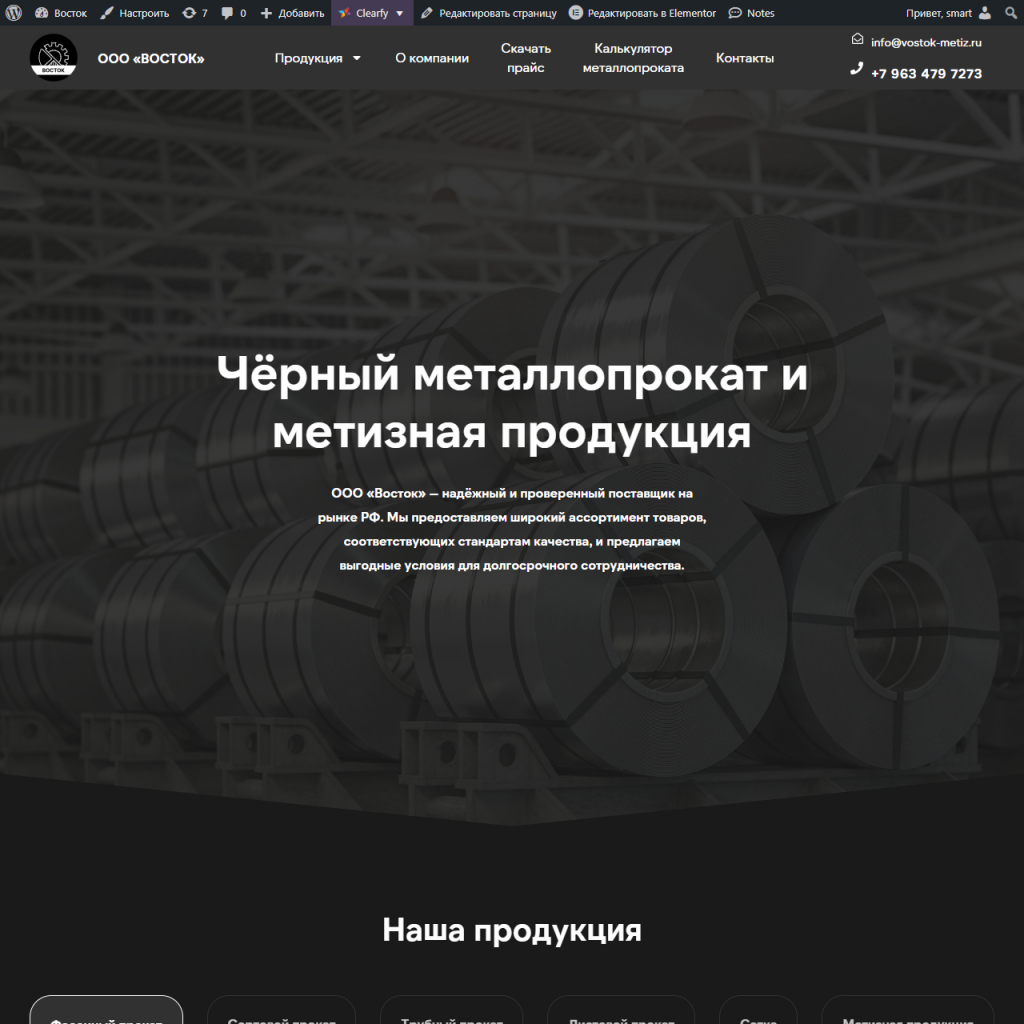Expand the Продукция dropdown menu
This screenshot has width=1024, height=1024.
(317, 58)
